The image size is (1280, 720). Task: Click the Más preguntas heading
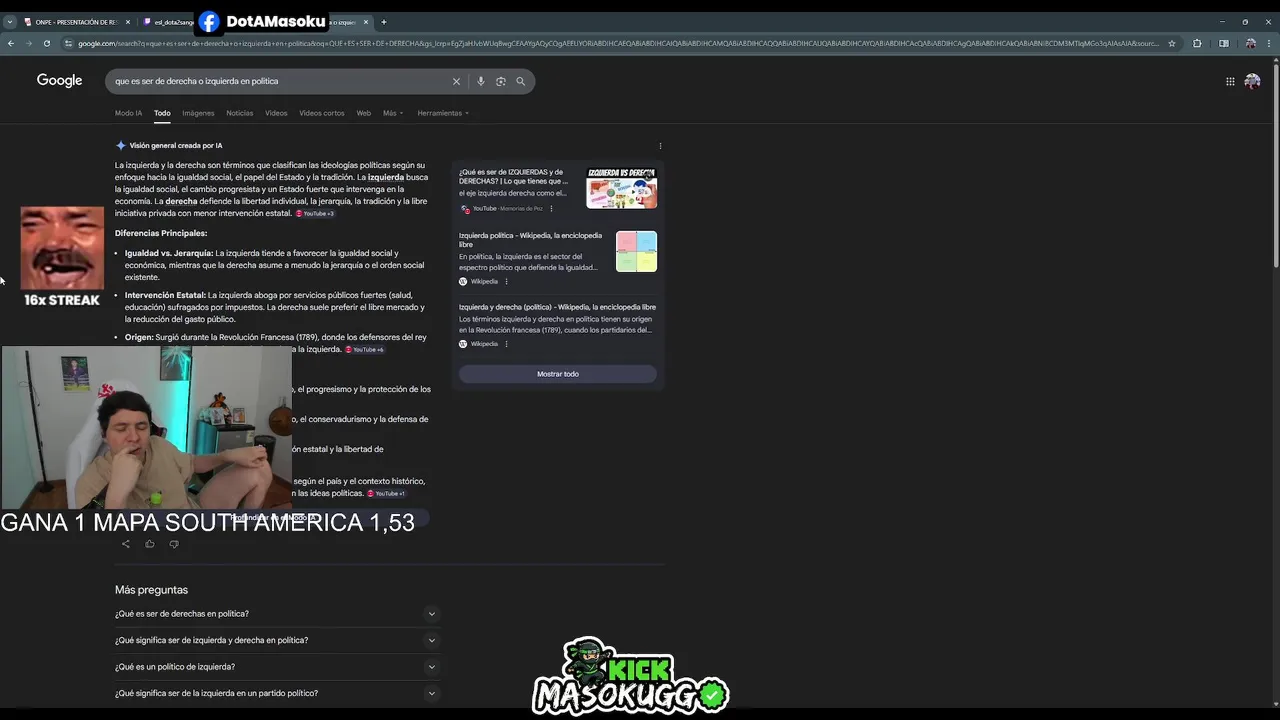click(151, 590)
